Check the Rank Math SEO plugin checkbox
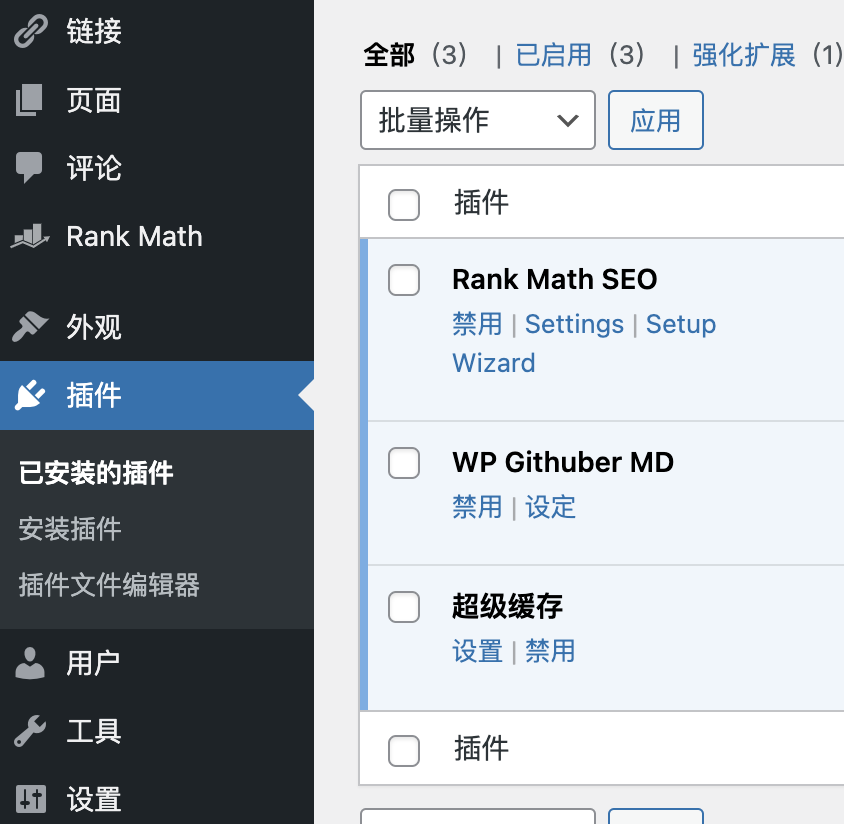This screenshot has width=844, height=824. click(x=404, y=281)
